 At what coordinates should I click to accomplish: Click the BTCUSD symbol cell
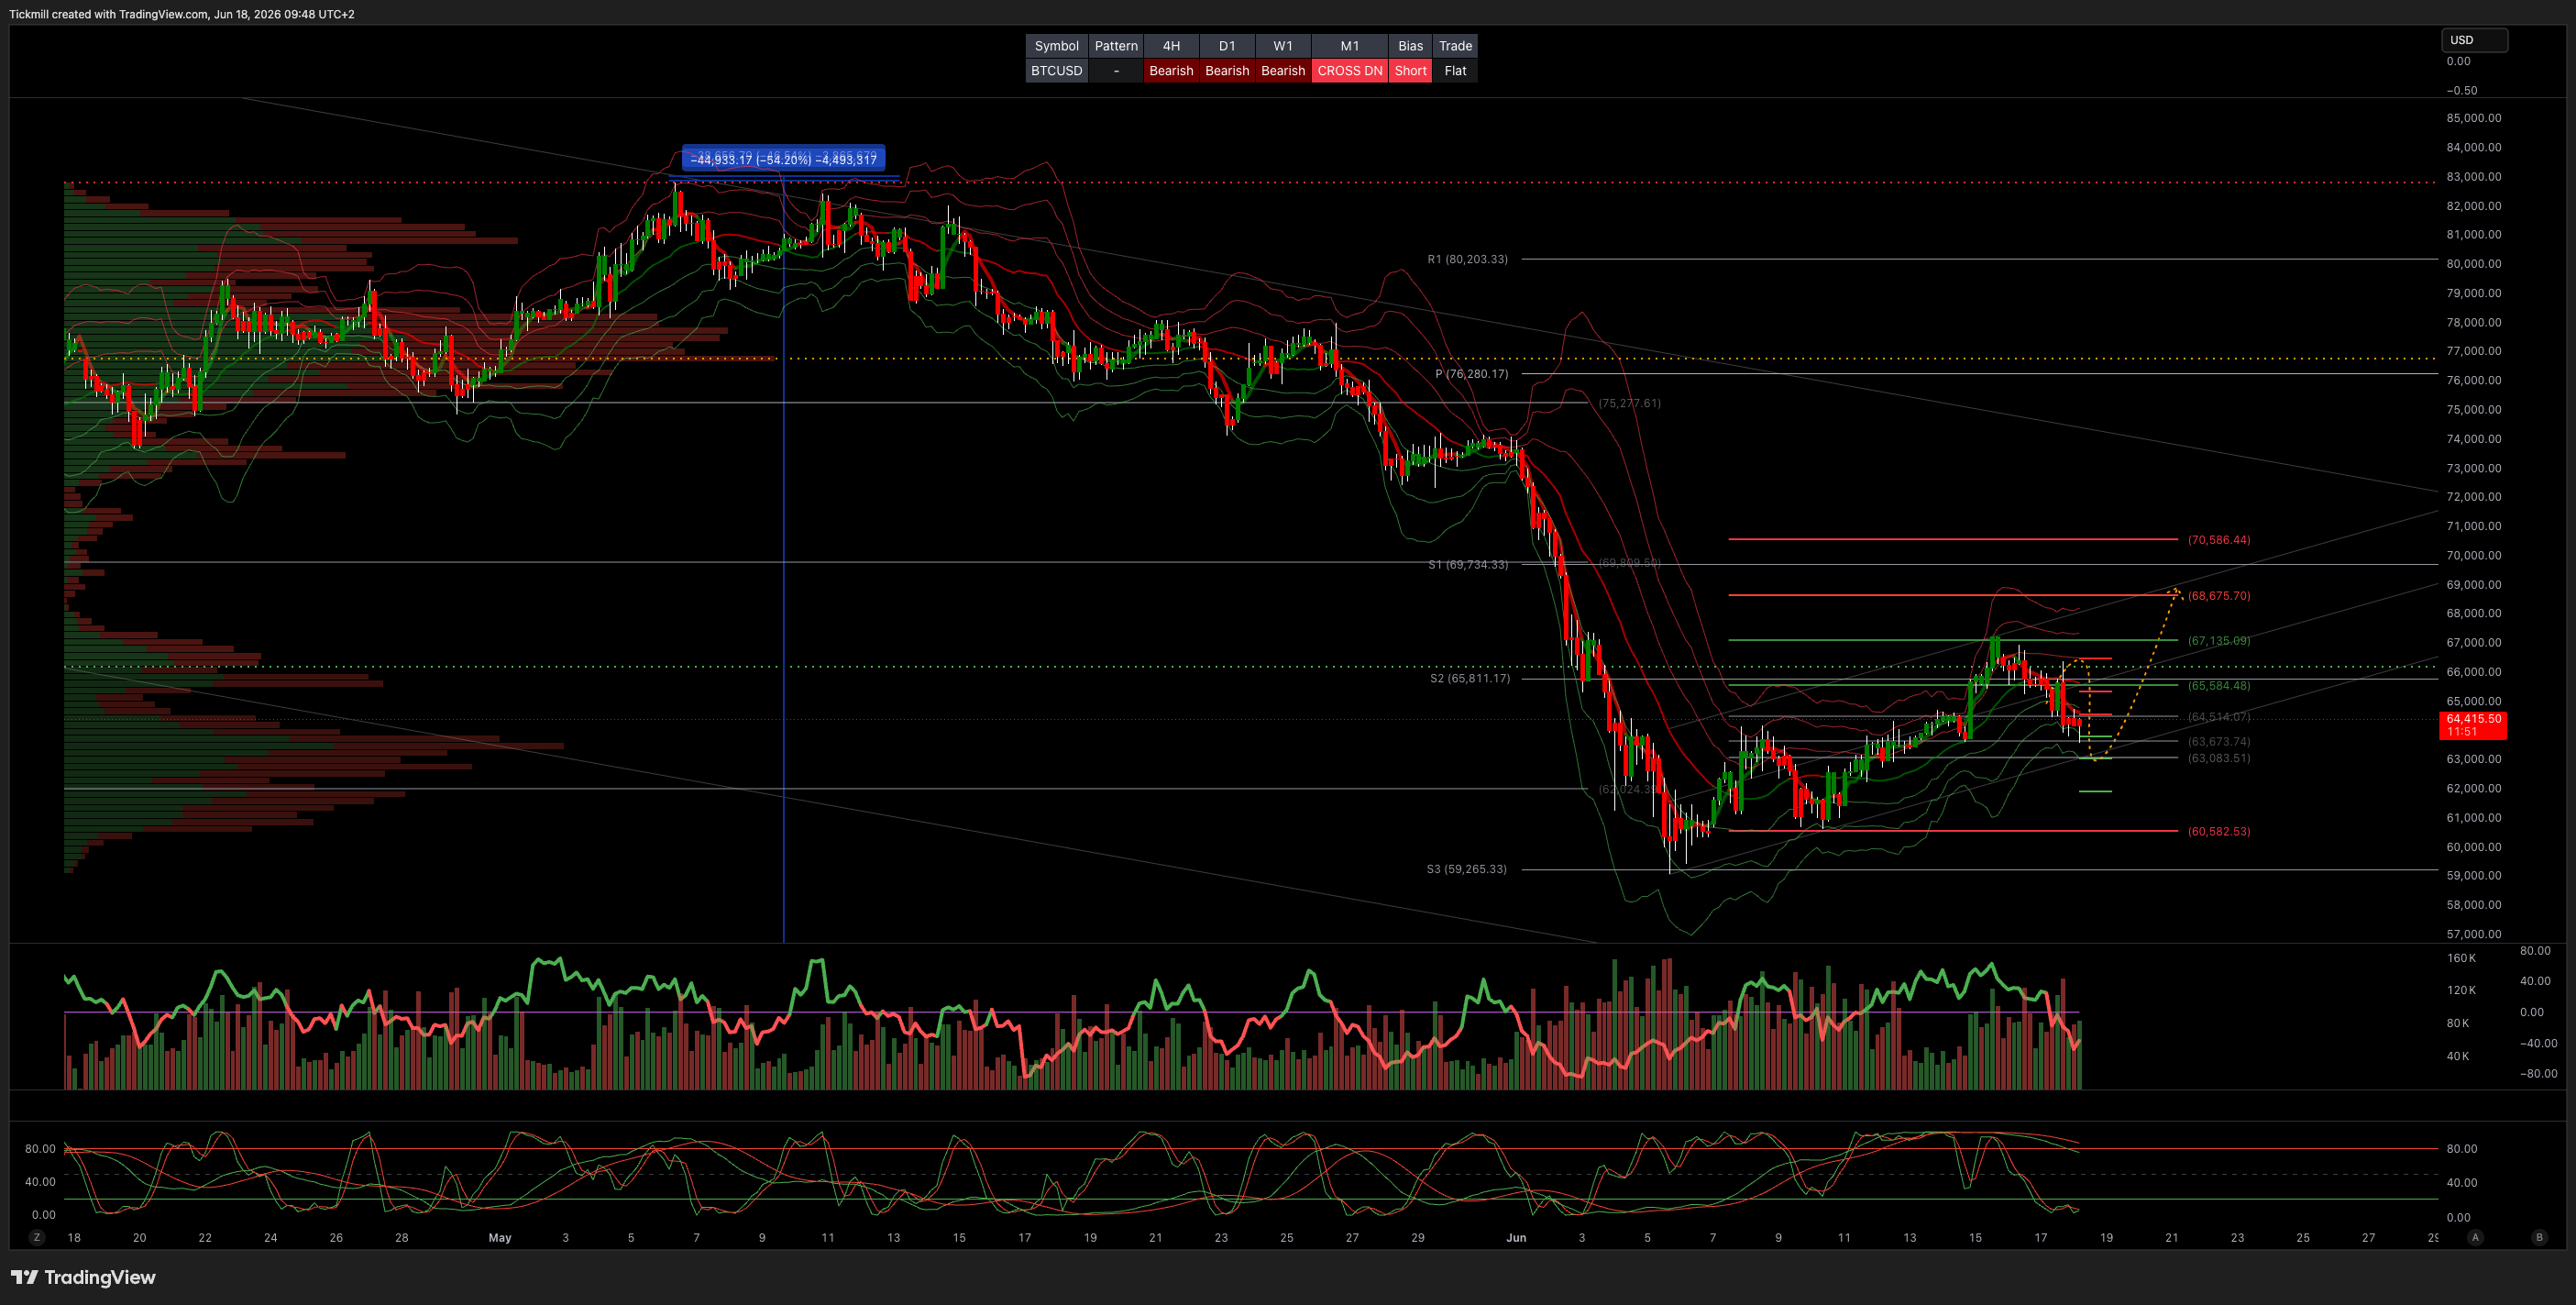[x=1056, y=71]
